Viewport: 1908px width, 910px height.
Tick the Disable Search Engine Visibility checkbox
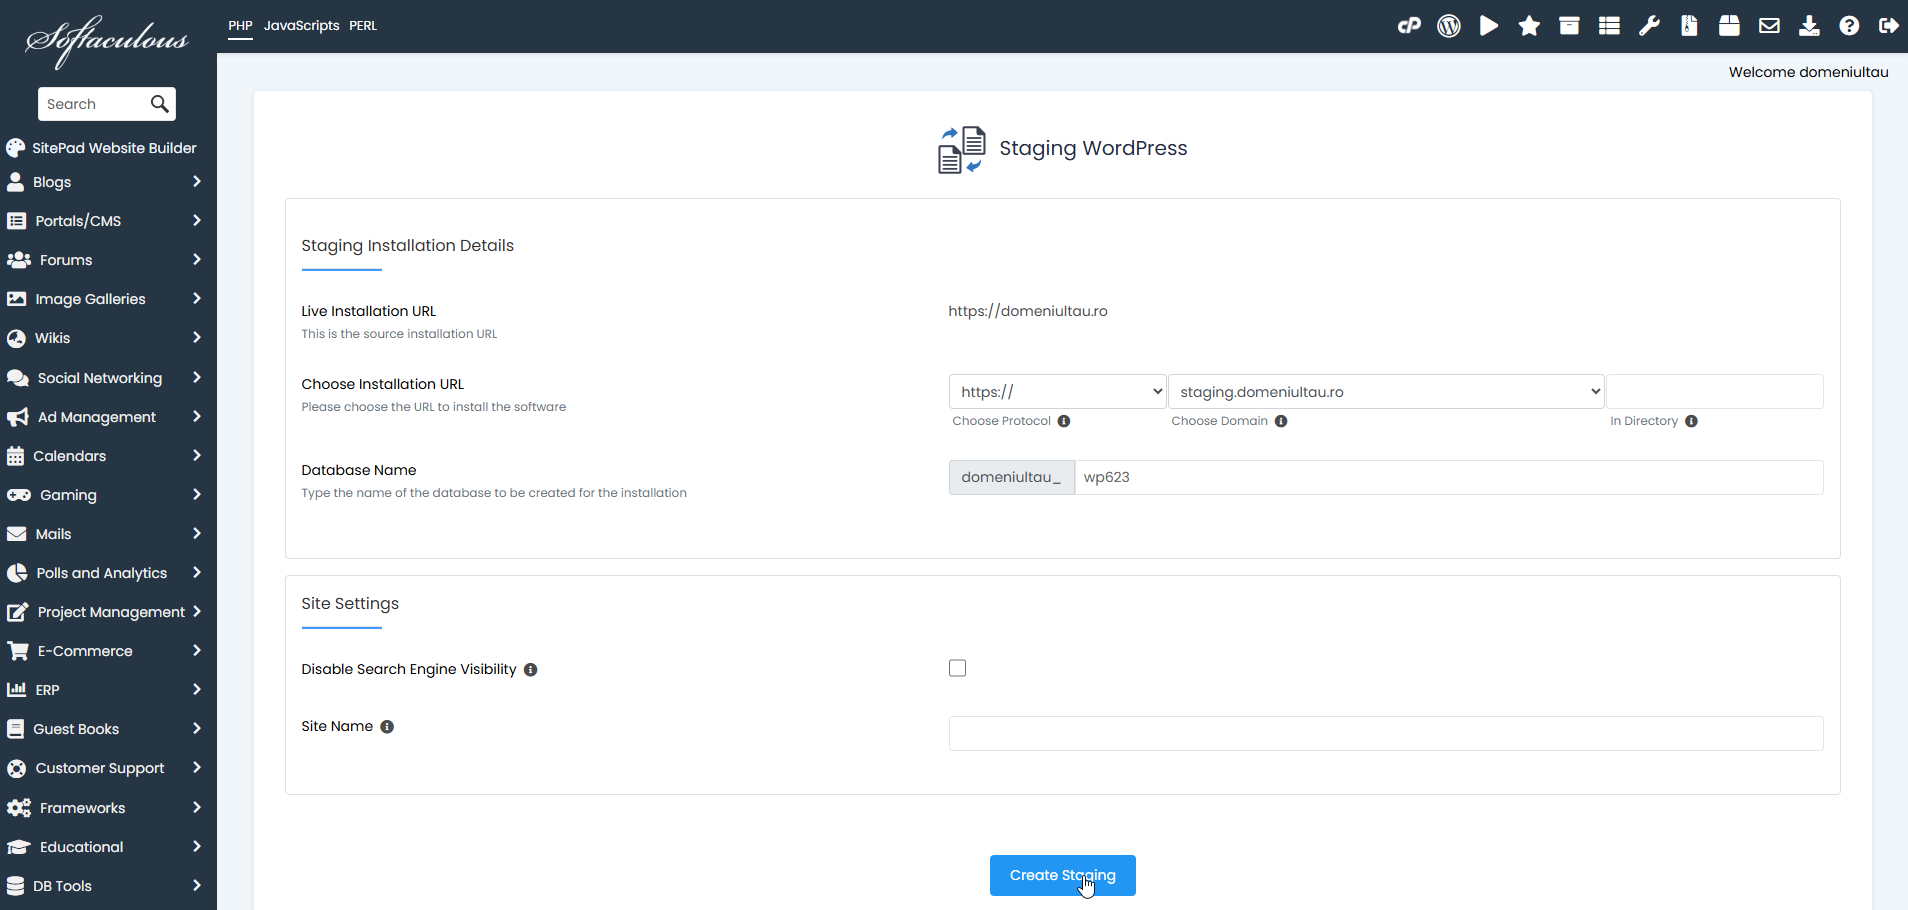[957, 668]
